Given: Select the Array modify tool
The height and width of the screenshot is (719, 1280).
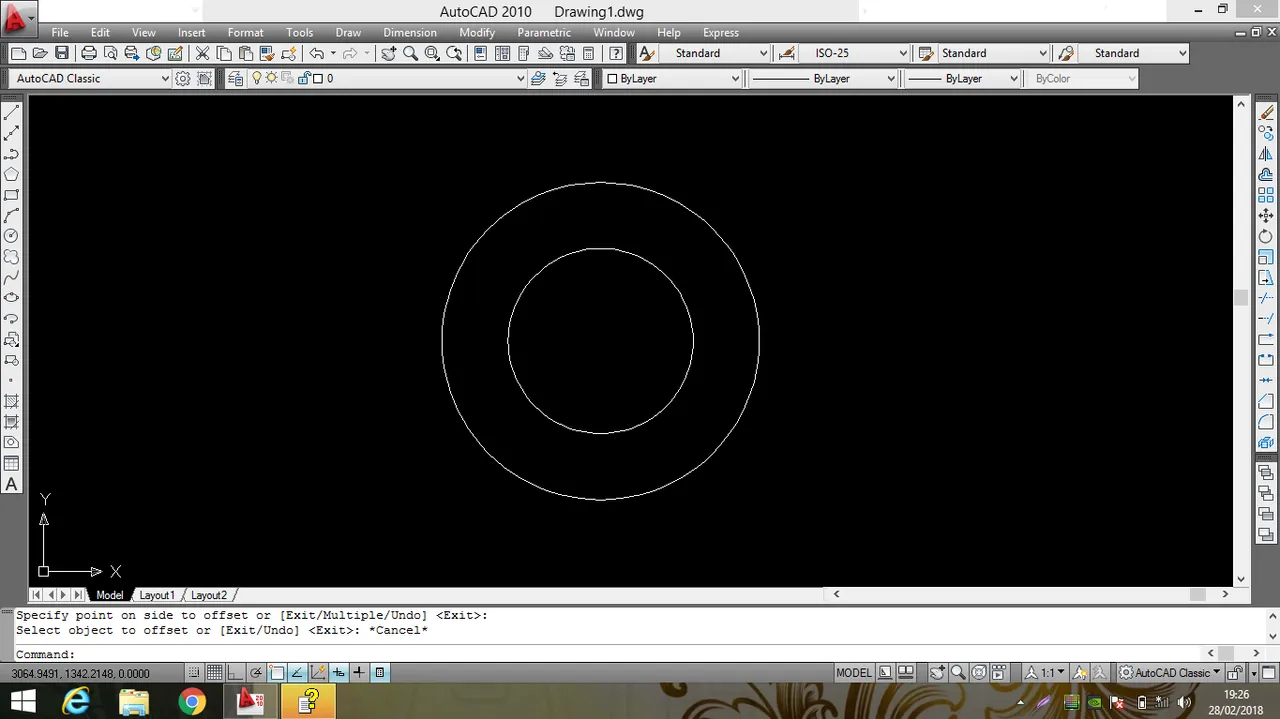Looking at the screenshot, I should tap(1266, 195).
